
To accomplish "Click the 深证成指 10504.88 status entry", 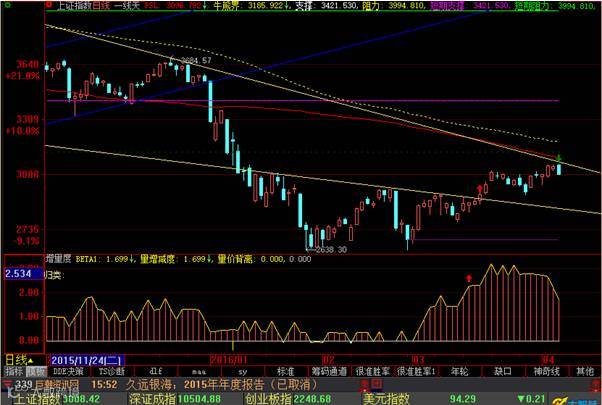I will point(175,399).
